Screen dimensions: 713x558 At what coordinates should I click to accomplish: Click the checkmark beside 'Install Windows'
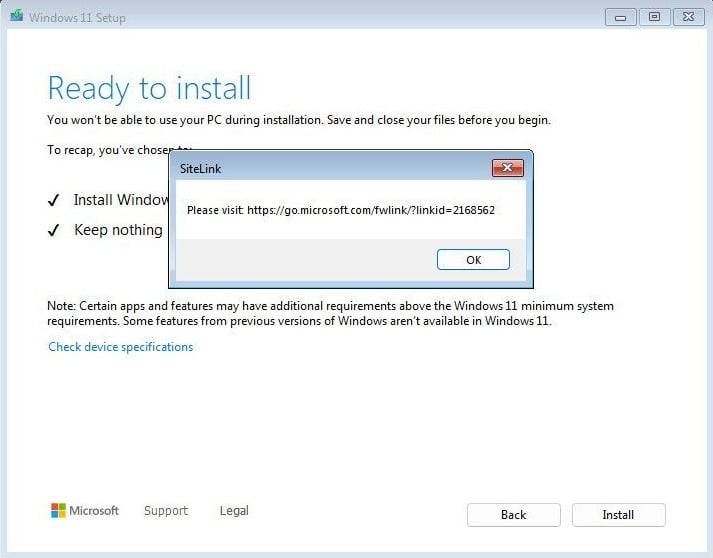click(54, 200)
